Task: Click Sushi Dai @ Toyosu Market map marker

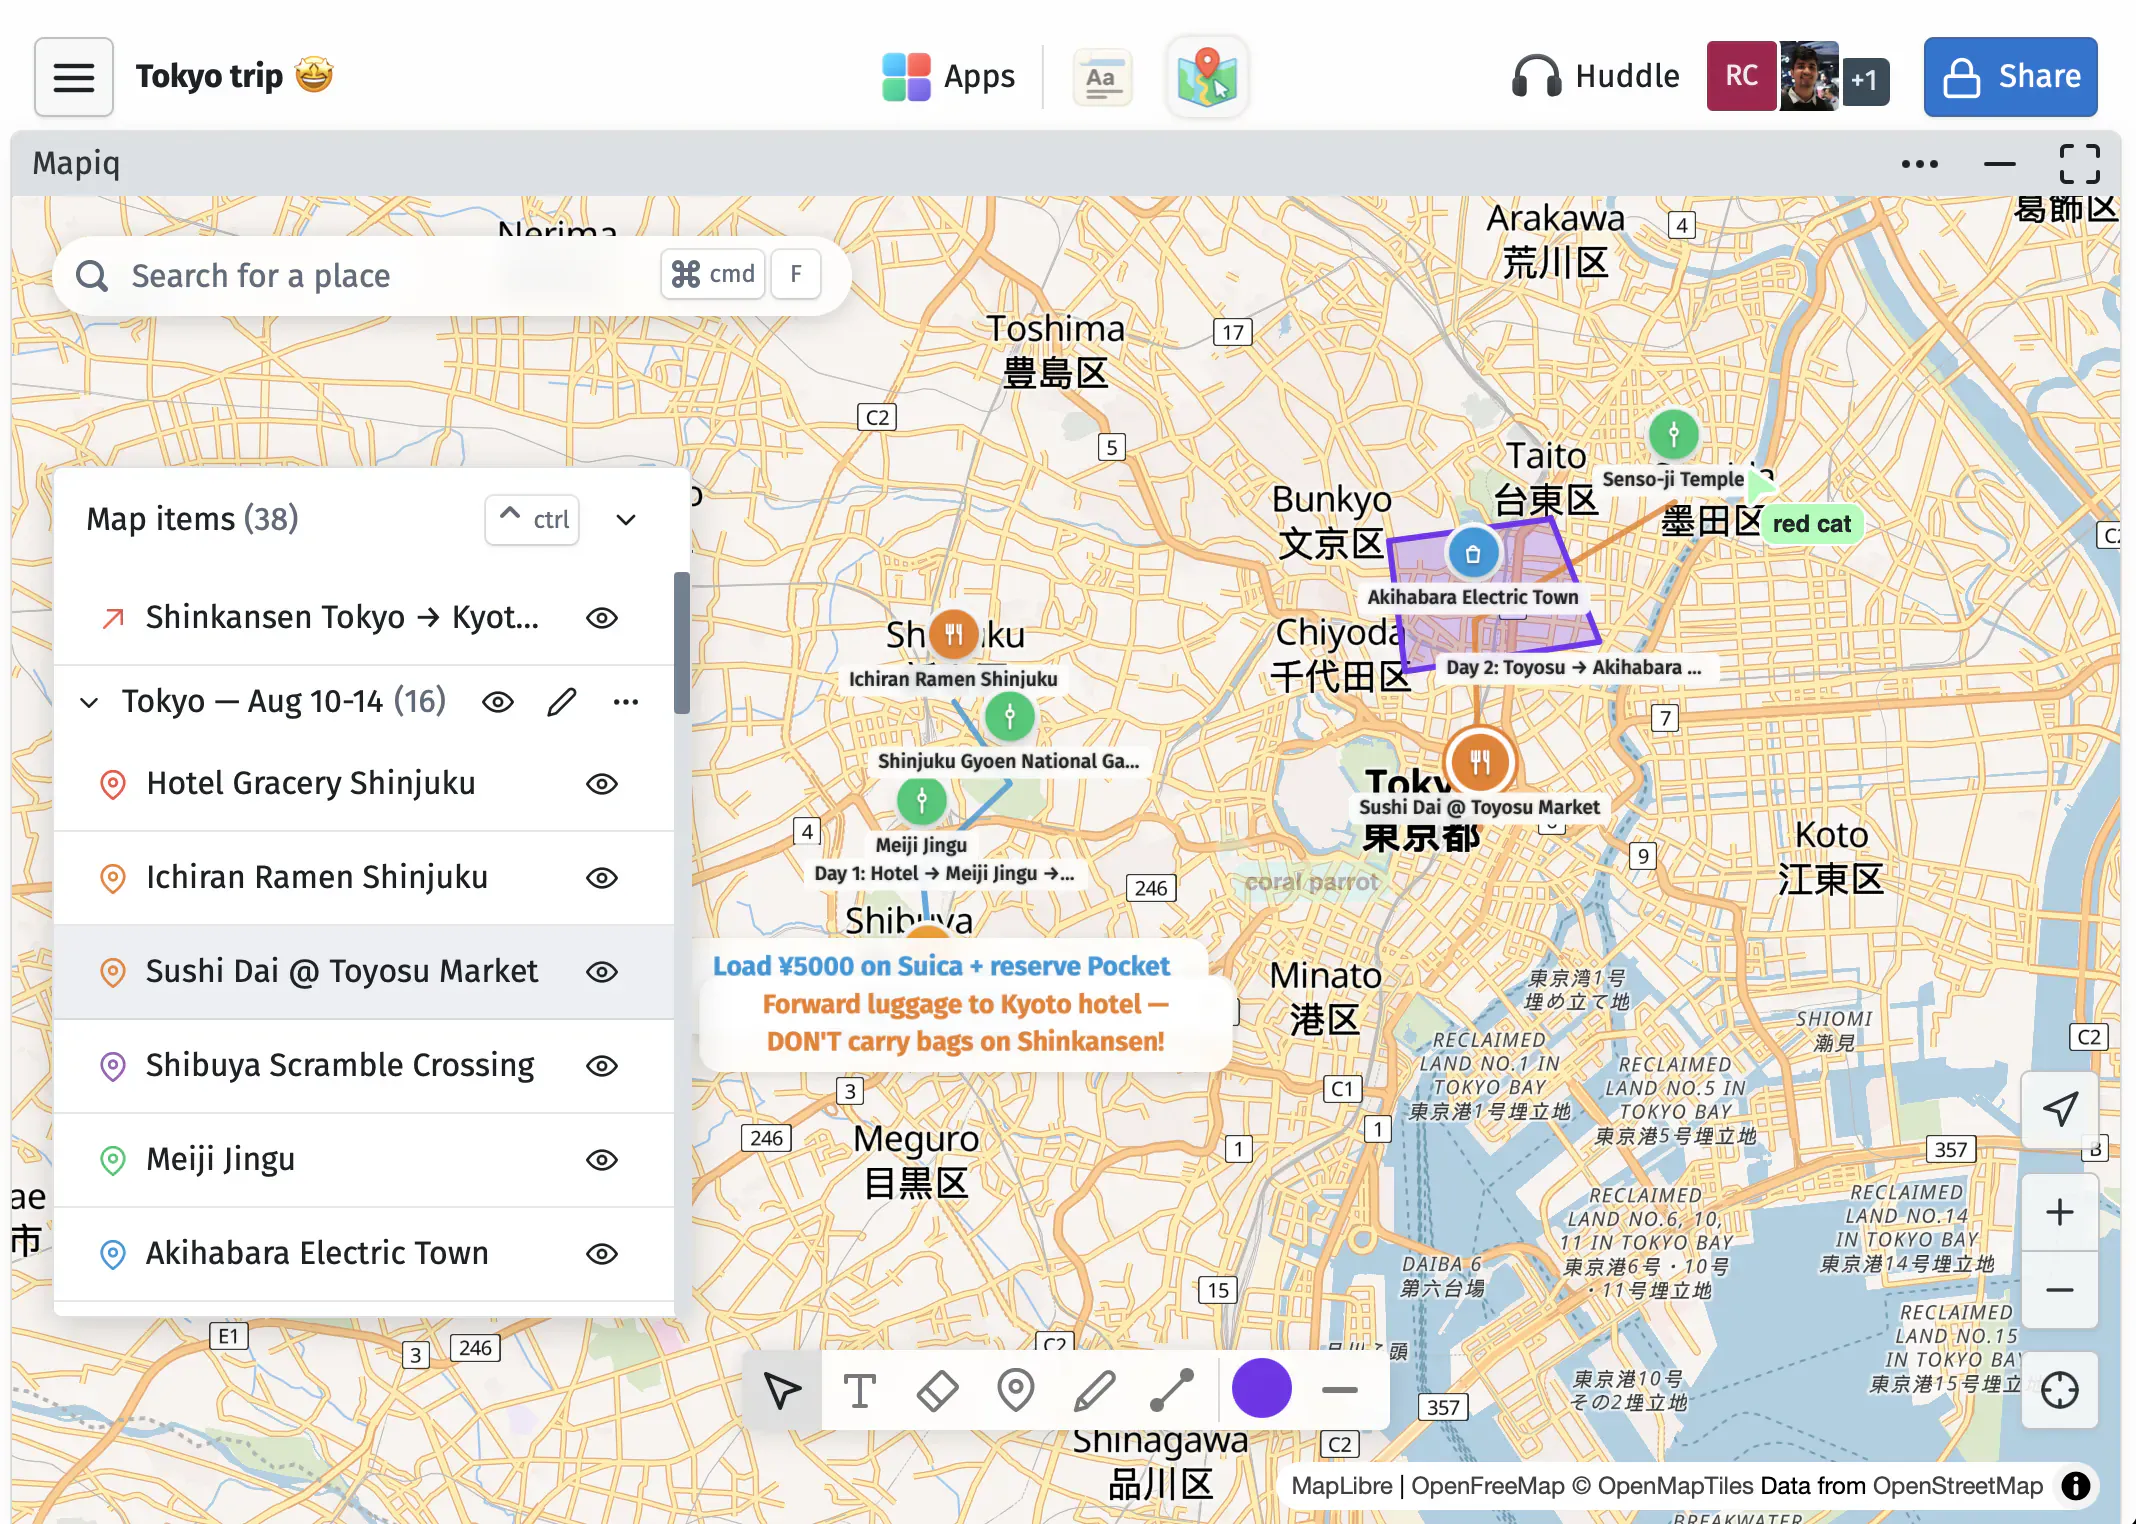Action: tap(1480, 762)
